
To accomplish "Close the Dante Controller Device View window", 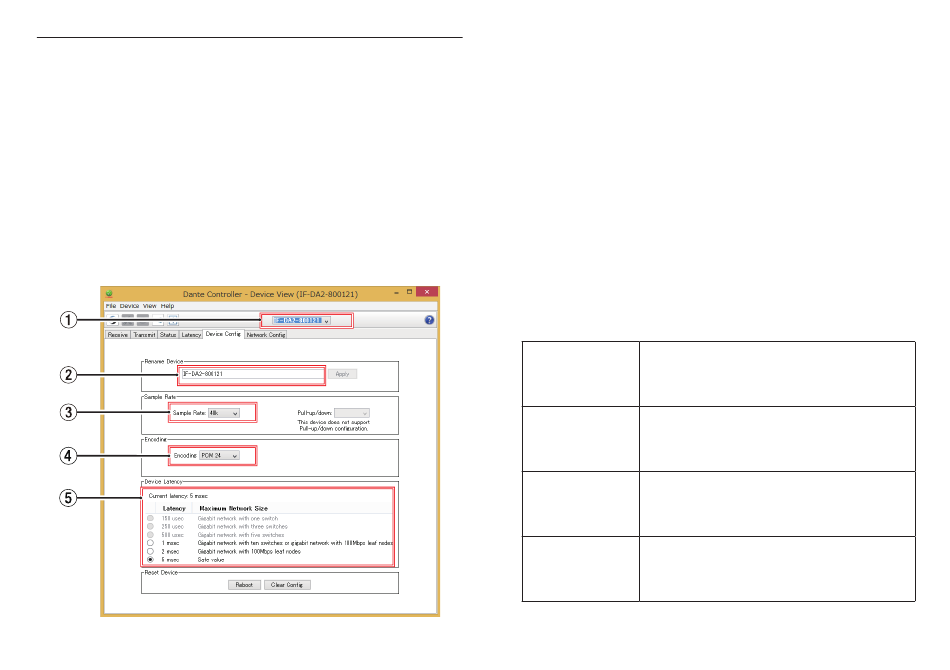I will click(x=427, y=292).
